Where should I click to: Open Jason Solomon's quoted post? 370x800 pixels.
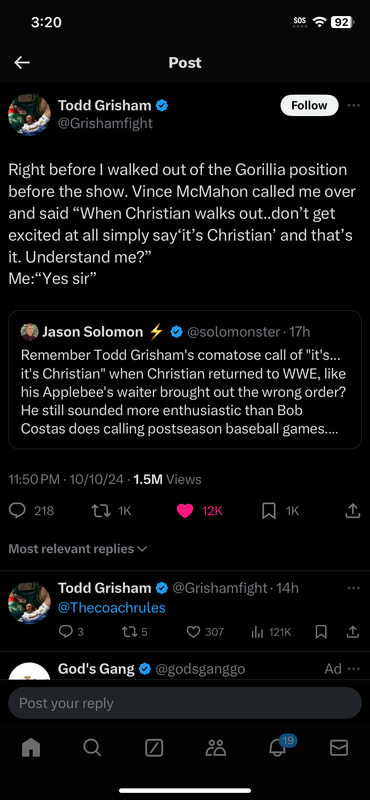tap(185, 380)
